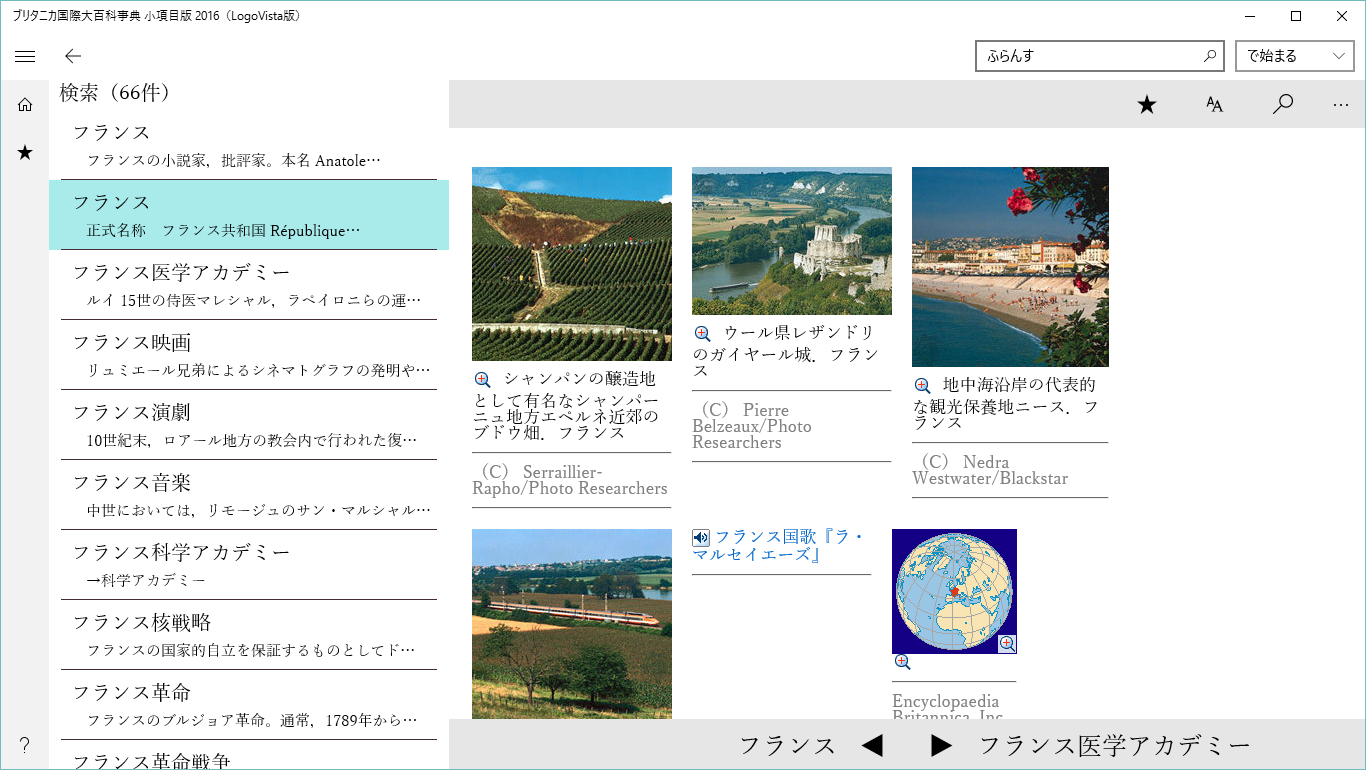
Task: Expand the で始まる search mode dropdown
Action: [x=1294, y=56]
